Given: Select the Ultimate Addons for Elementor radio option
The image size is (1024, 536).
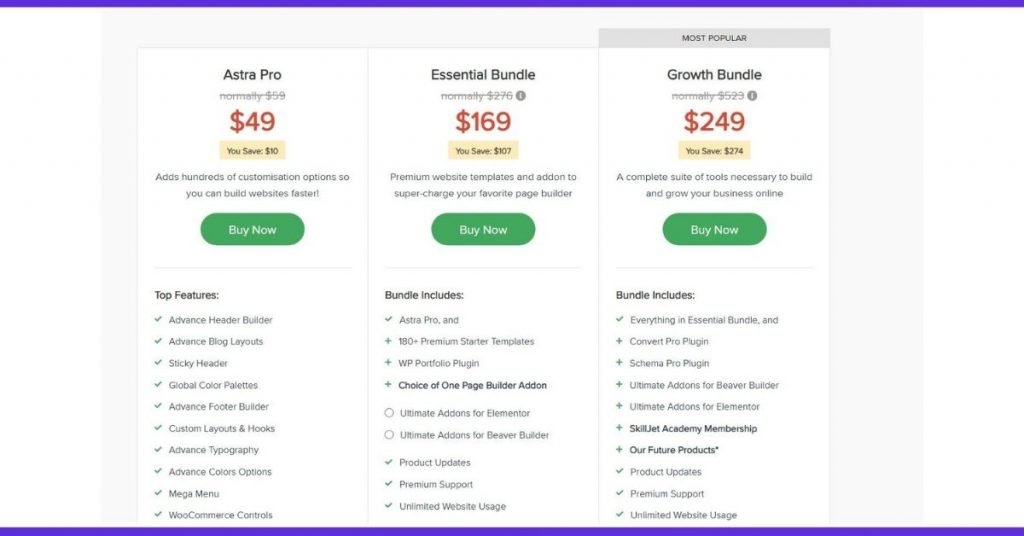Looking at the screenshot, I should click(x=389, y=413).
